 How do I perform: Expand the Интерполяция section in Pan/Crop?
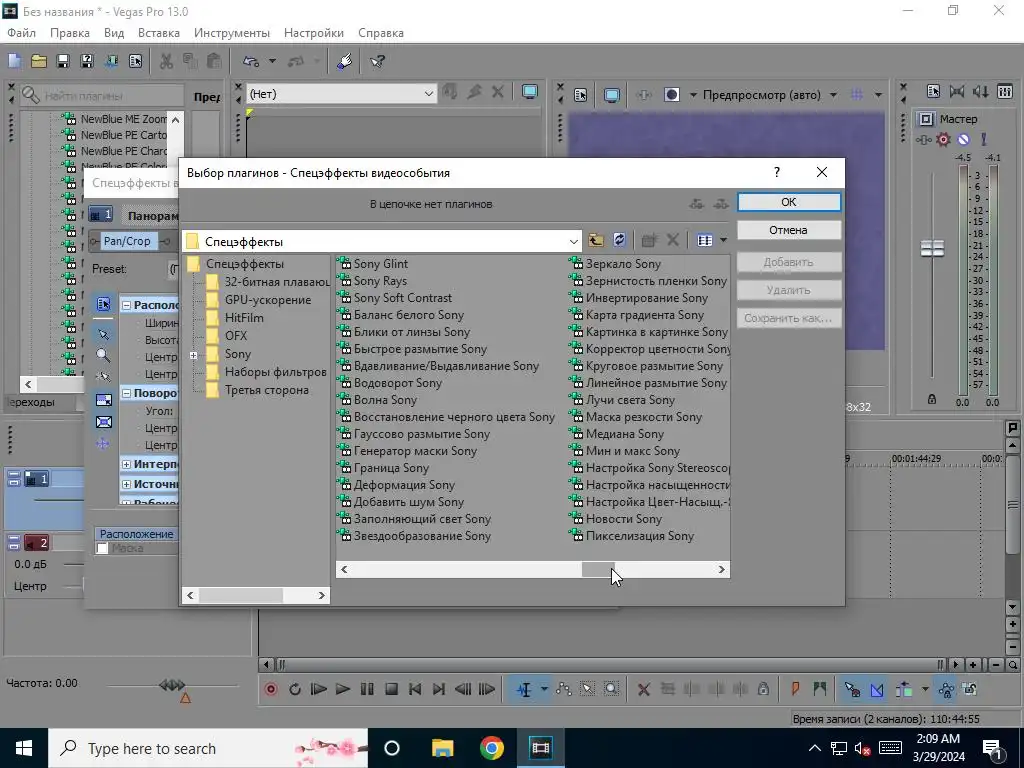[127, 464]
